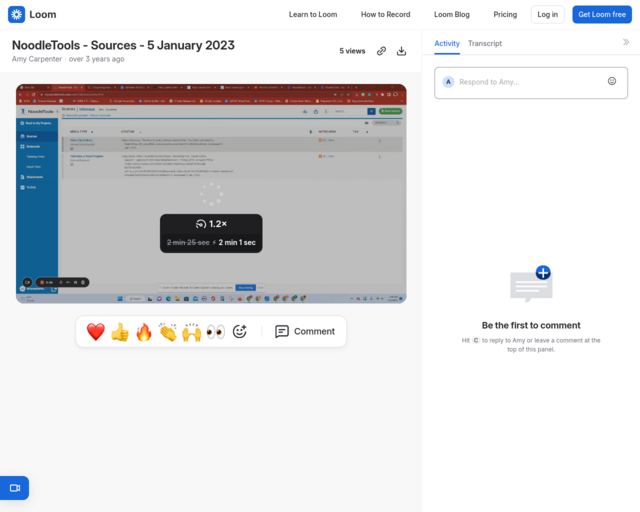This screenshot has width=640, height=512.
Task: Click 'over 3 years ago' timestamp
Action: point(96,59)
